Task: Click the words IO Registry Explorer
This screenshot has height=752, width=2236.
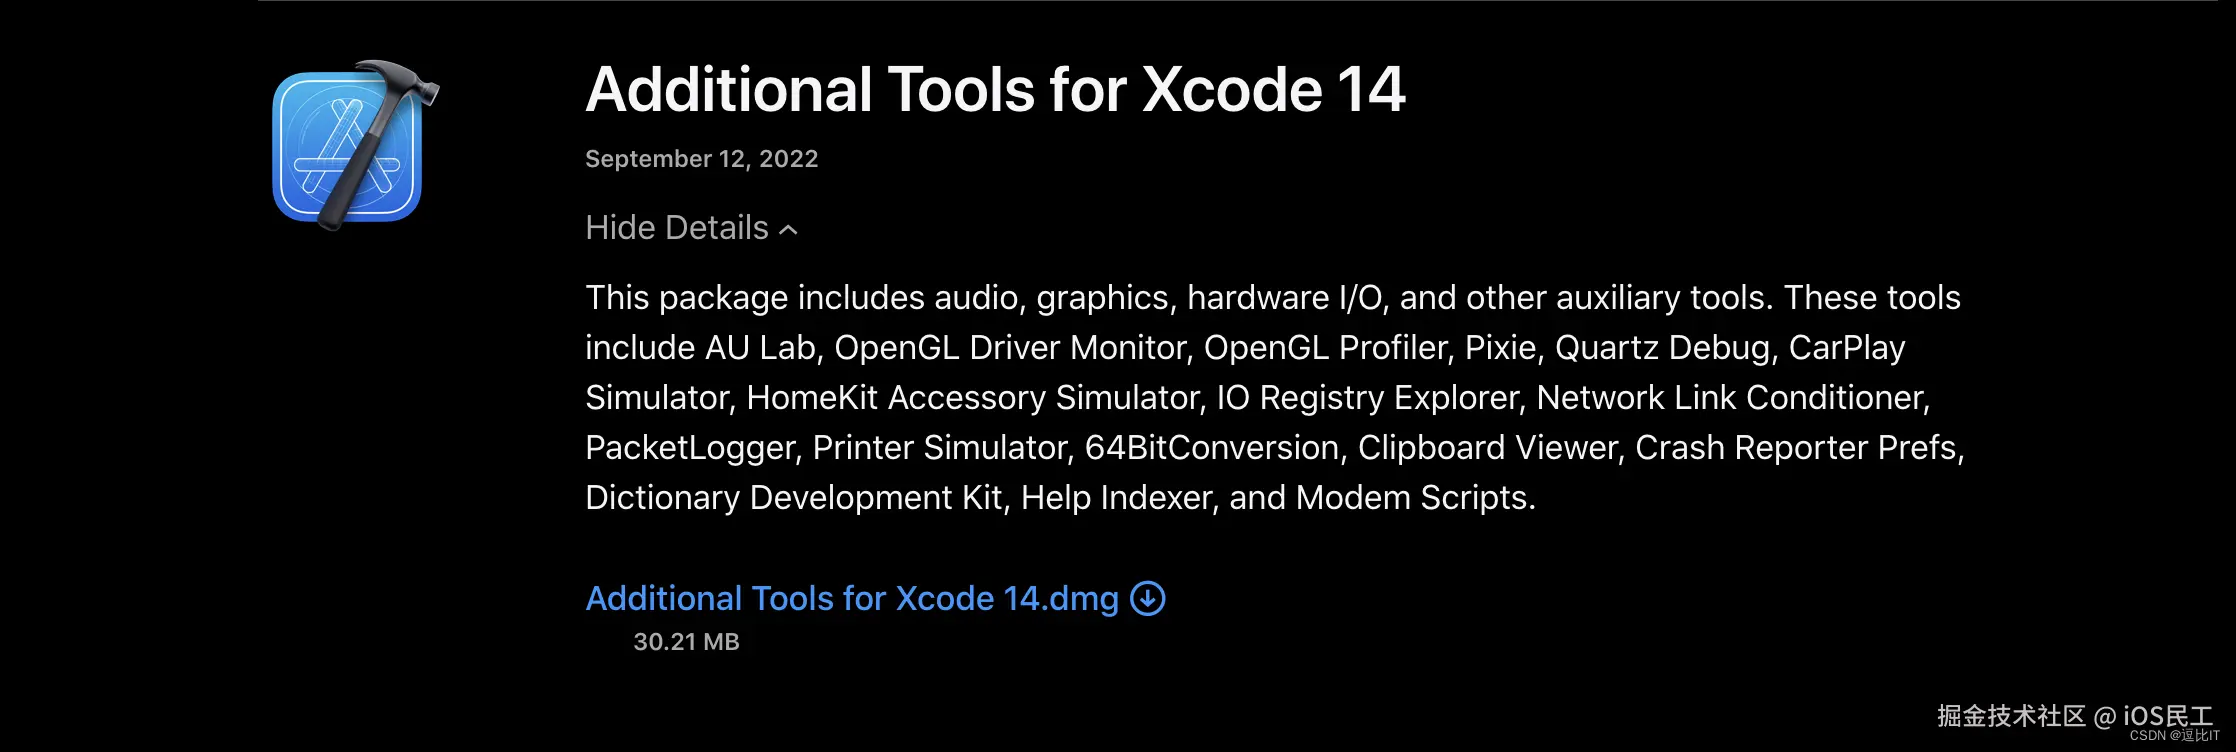Action: (x=1367, y=398)
